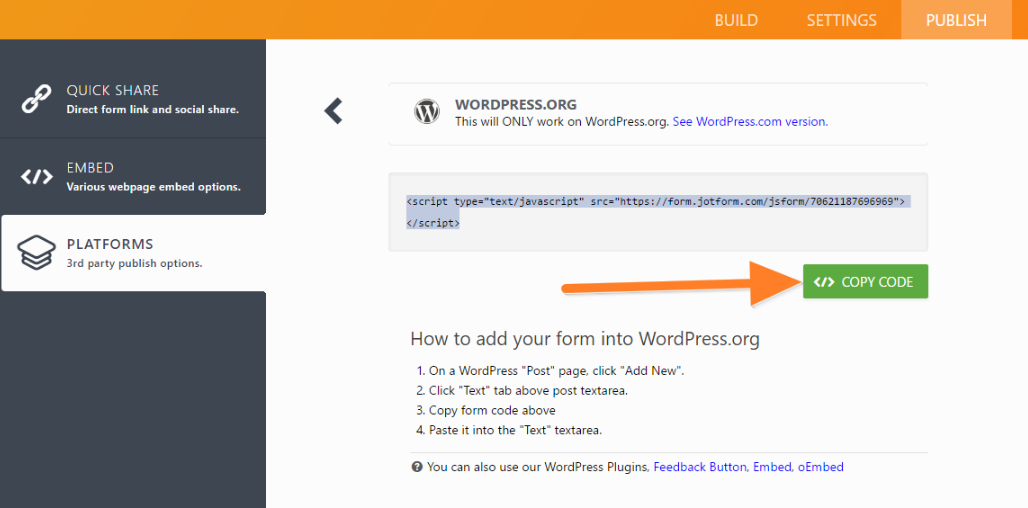This screenshot has height=508, width=1028.
Task: Click the Quick Share chain link icon
Action: [37, 99]
